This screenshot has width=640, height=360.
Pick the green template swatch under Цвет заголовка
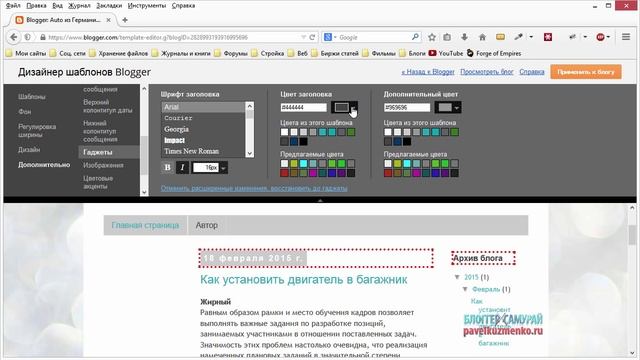(x=351, y=132)
